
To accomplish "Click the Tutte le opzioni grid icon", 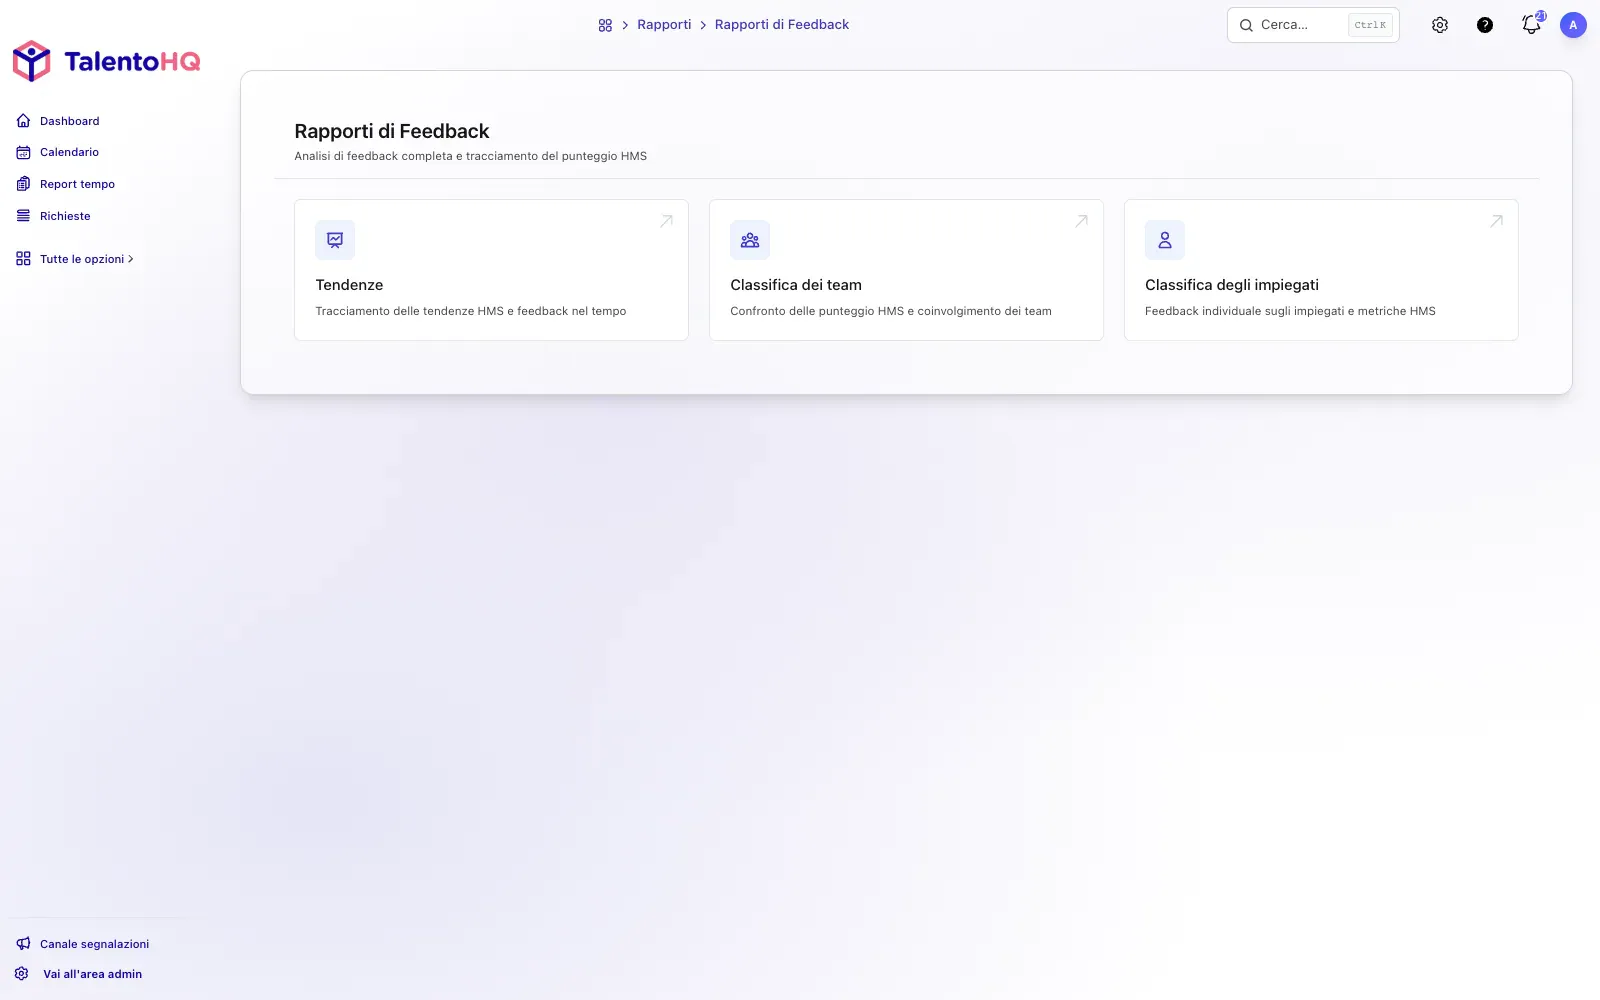I will (x=23, y=259).
